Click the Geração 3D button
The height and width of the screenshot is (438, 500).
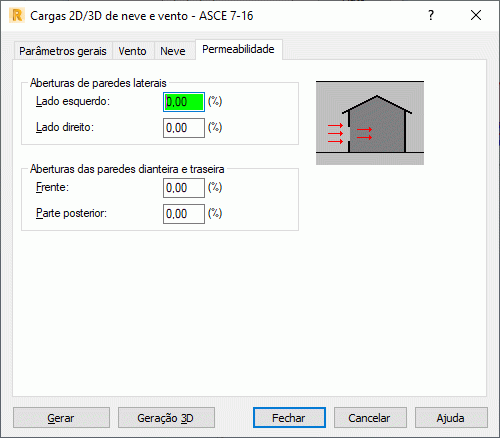coord(166,418)
